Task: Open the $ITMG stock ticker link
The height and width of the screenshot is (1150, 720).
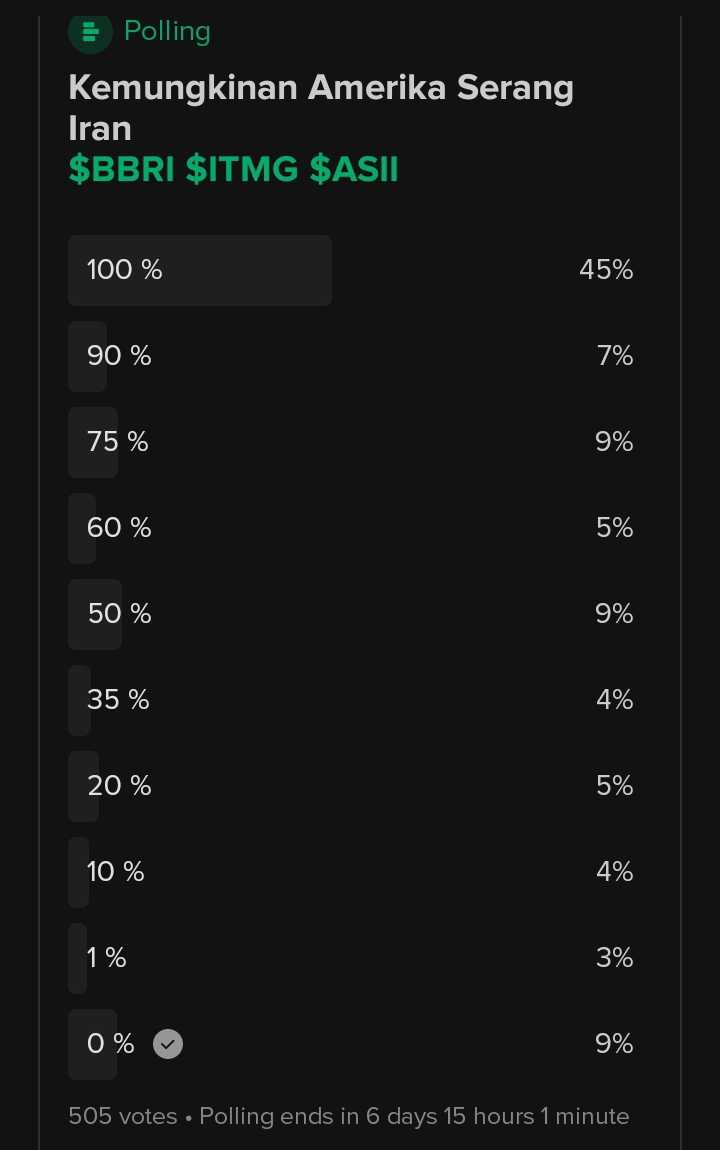Action: (242, 170)
